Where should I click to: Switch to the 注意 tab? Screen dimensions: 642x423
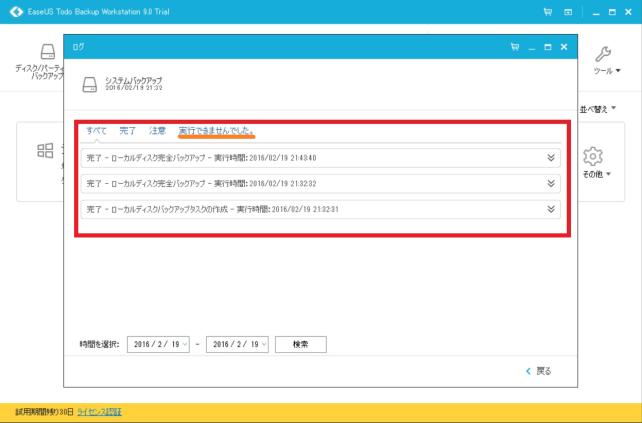pyautogui.click(x=158, y=131)
